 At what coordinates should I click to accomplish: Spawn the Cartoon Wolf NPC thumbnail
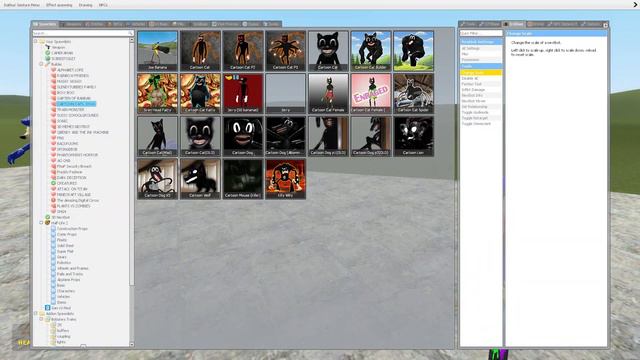pyautogui.click(x=200, y=179)
